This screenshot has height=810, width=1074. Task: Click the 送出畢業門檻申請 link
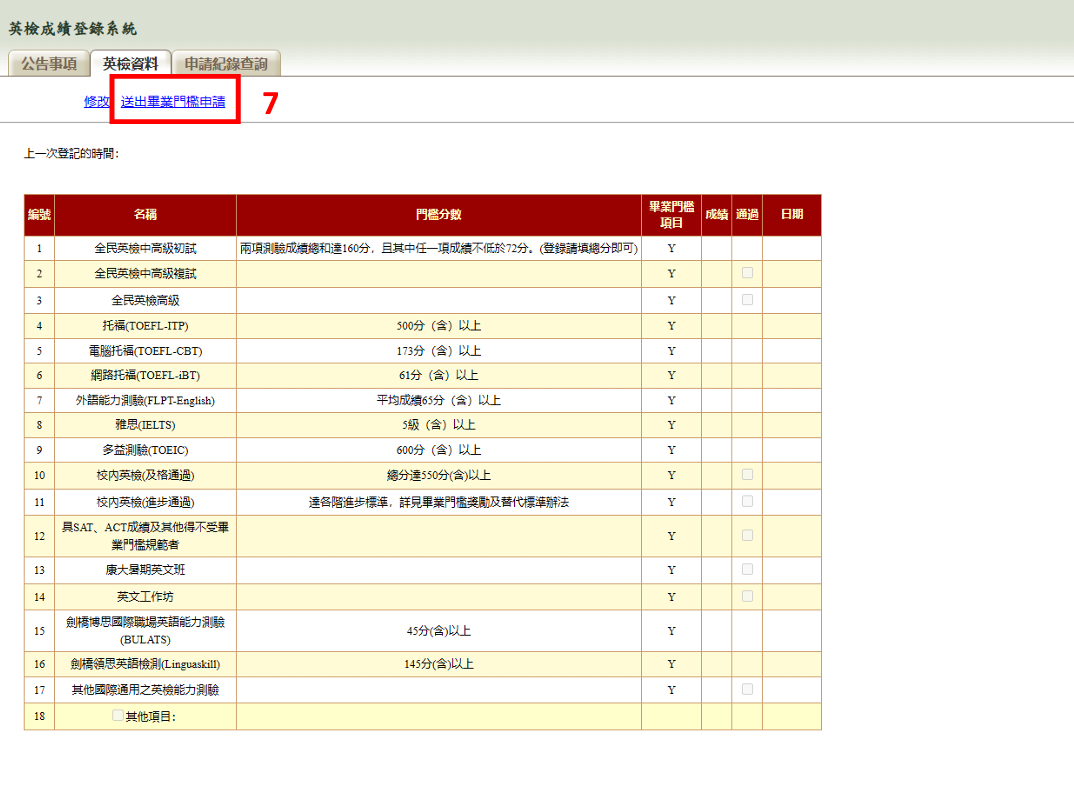pyautogui.click(x=173, y=101)
